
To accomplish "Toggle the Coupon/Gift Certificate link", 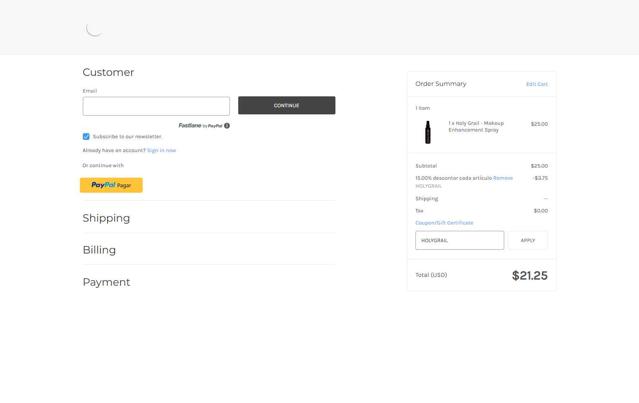I will pyautogui.click(x=444, y=223).
